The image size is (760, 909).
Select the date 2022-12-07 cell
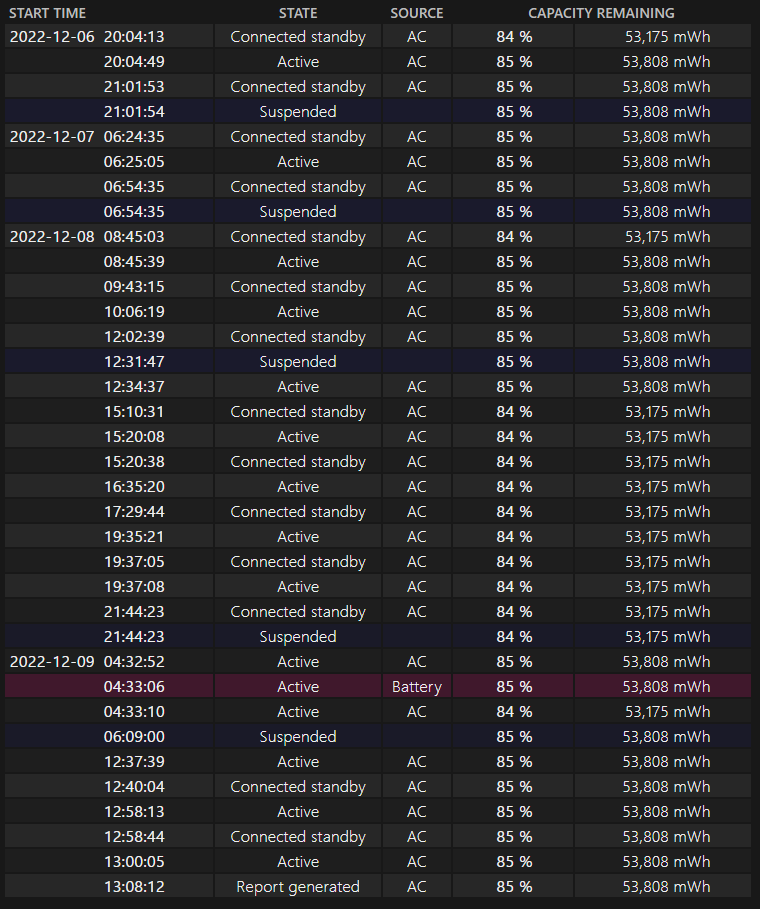[x=52, y=136]
